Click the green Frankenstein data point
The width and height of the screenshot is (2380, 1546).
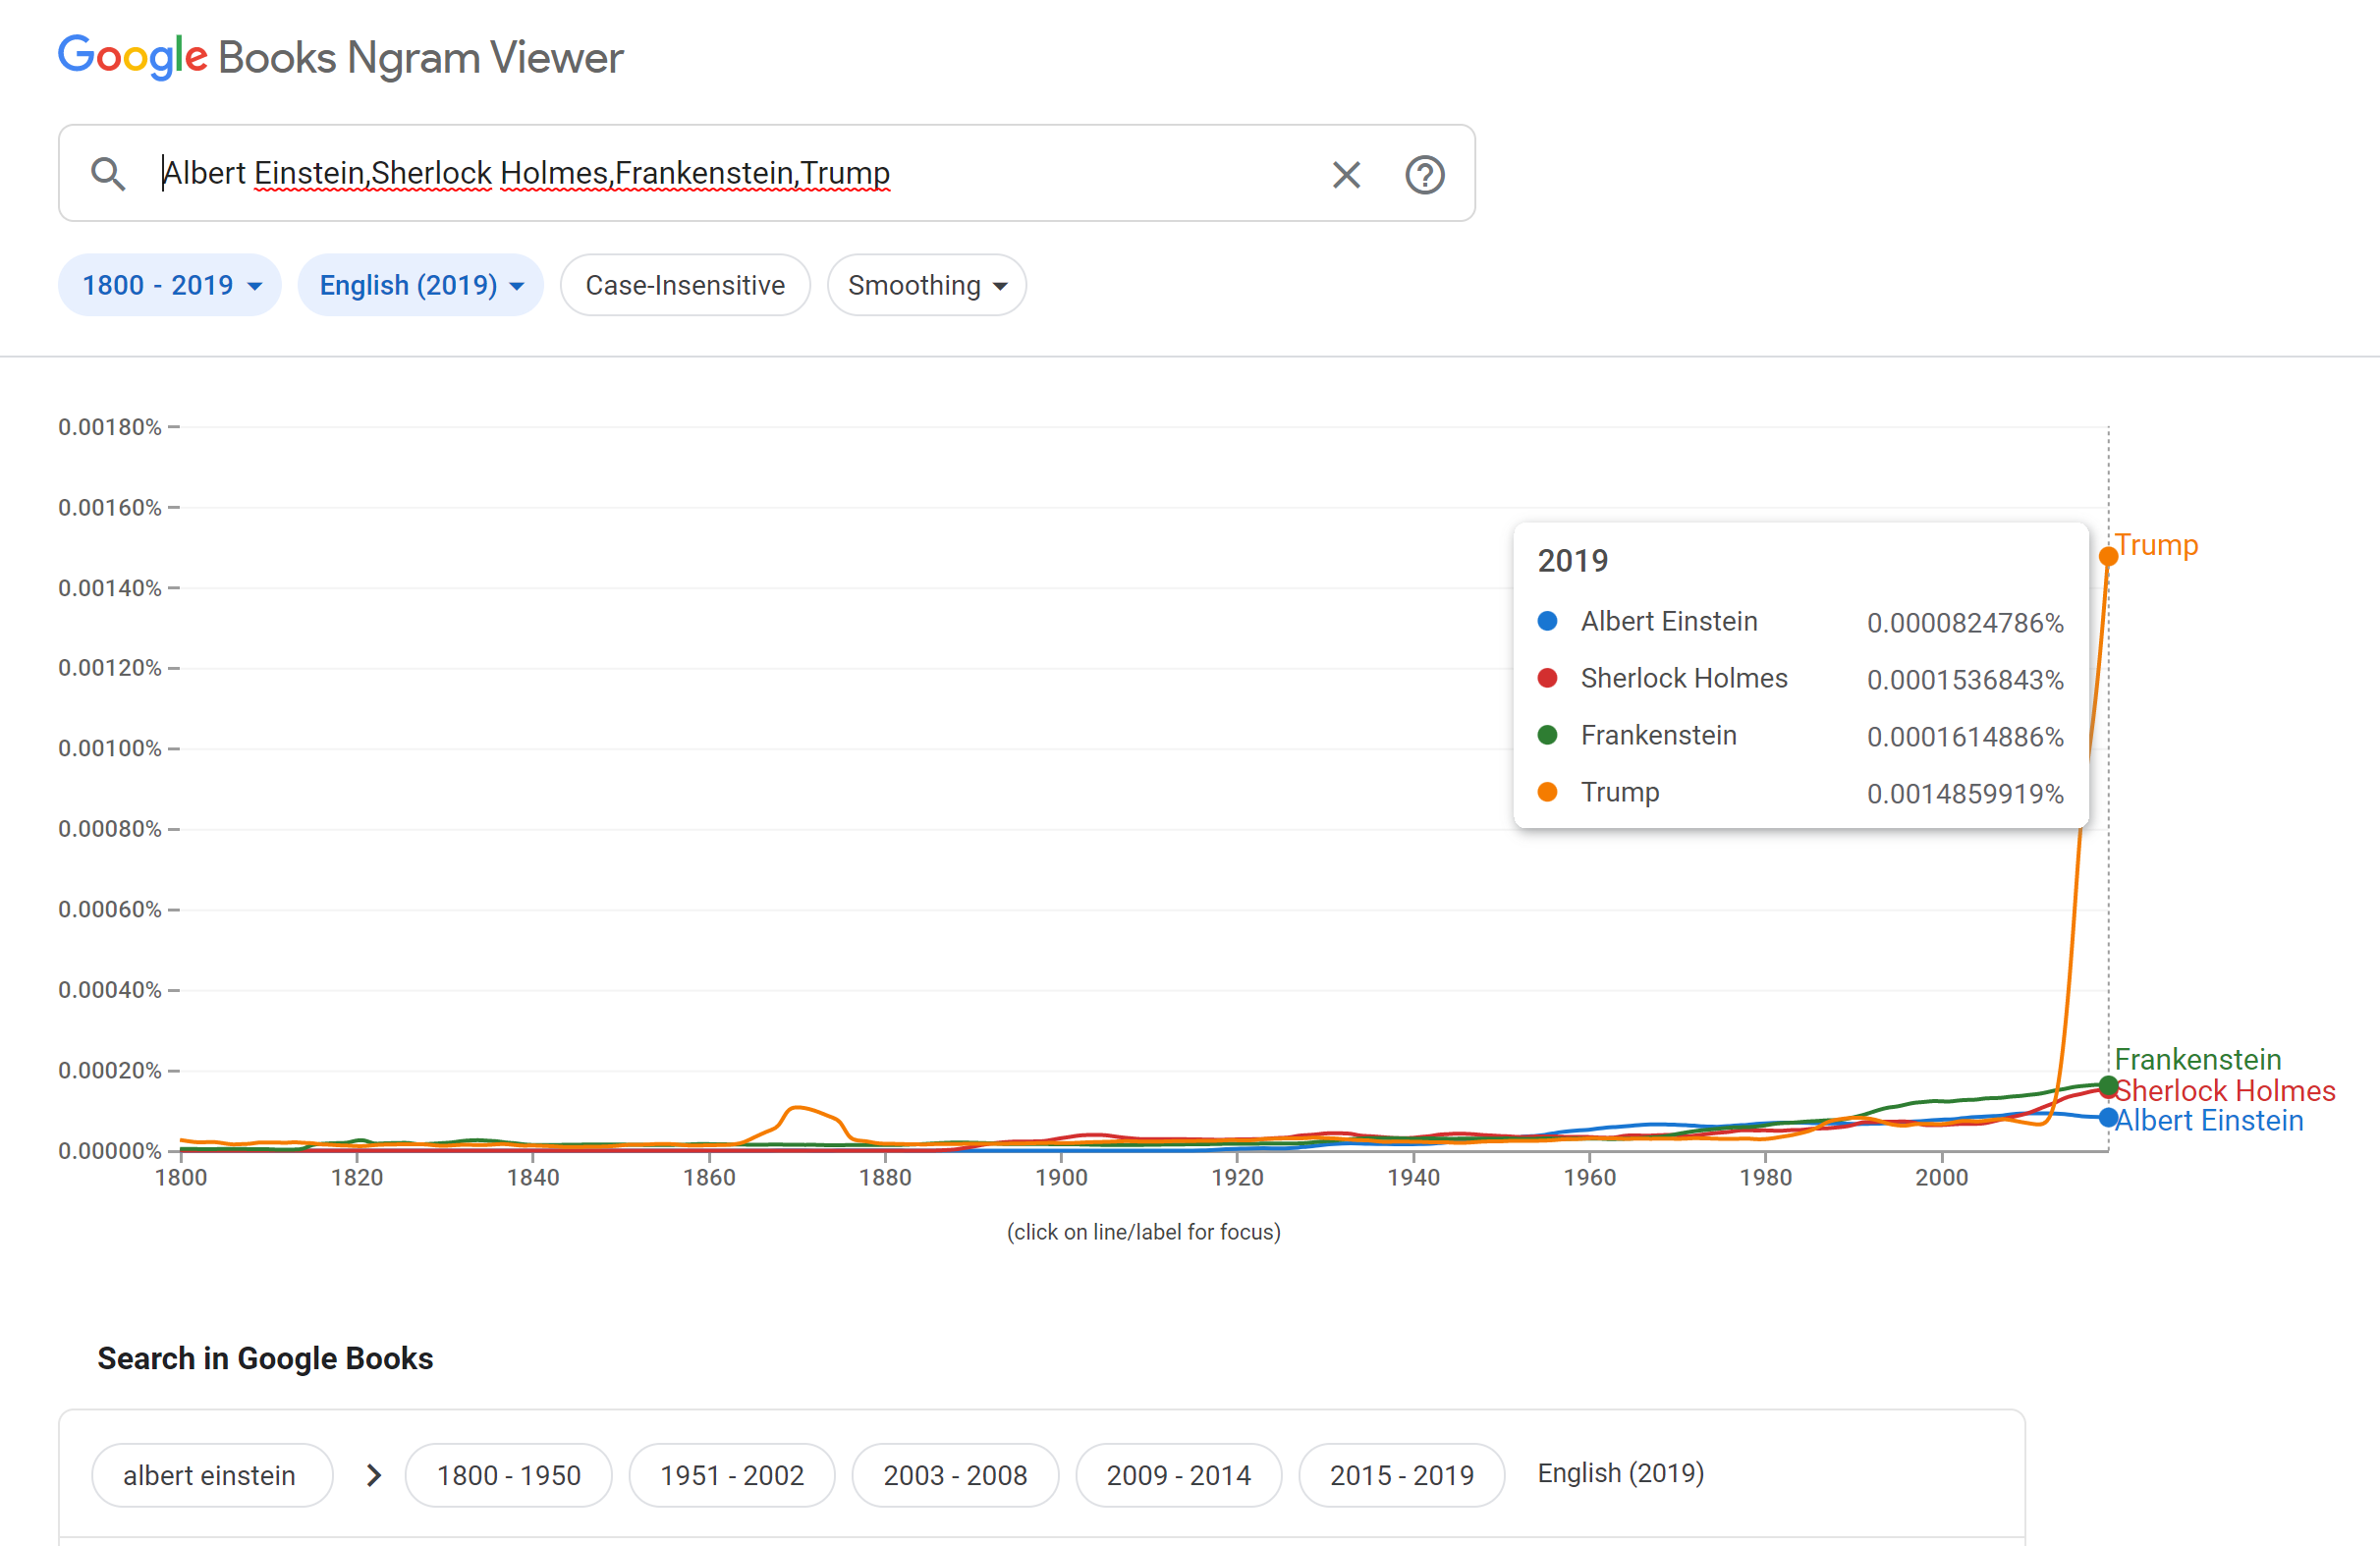pyautogui.click(x=2108, y=1084)
